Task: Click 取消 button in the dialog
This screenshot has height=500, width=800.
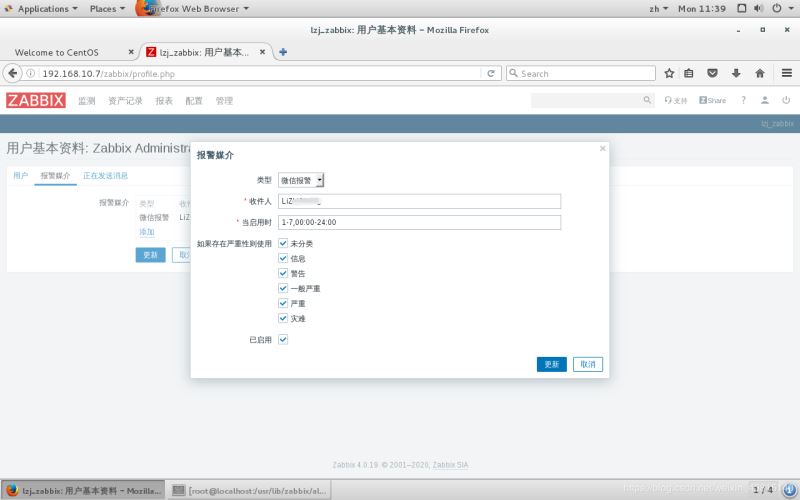Action: click(x=588, y=364)
